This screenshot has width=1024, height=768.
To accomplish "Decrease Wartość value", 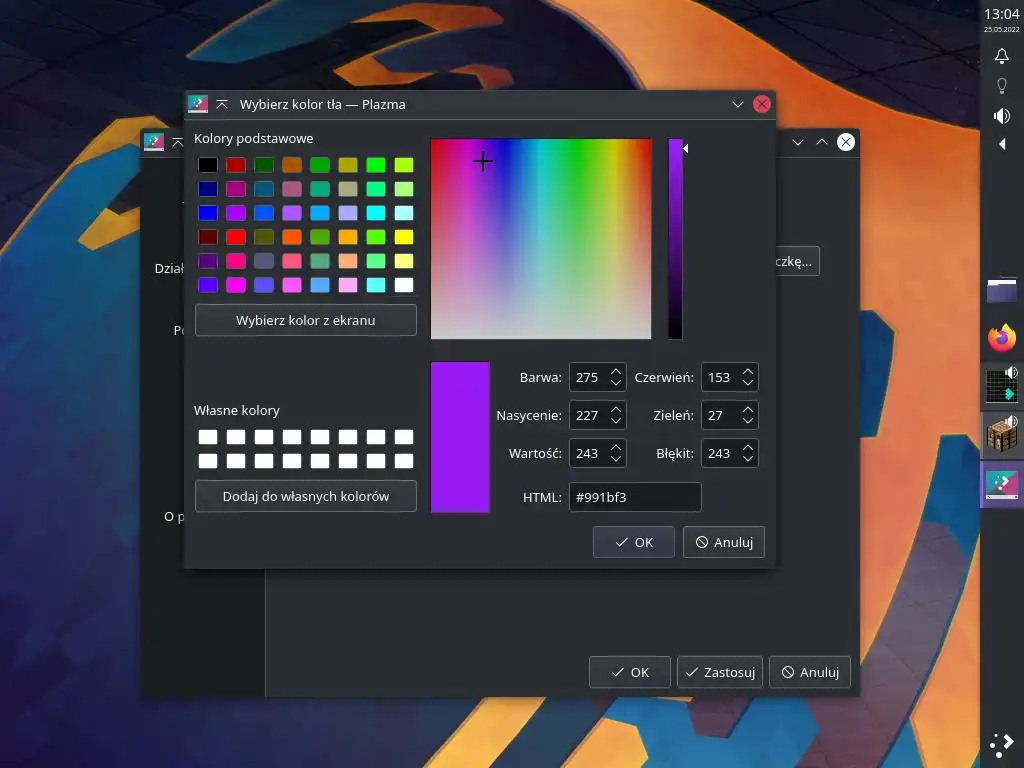I will click(x=616, y=459).
